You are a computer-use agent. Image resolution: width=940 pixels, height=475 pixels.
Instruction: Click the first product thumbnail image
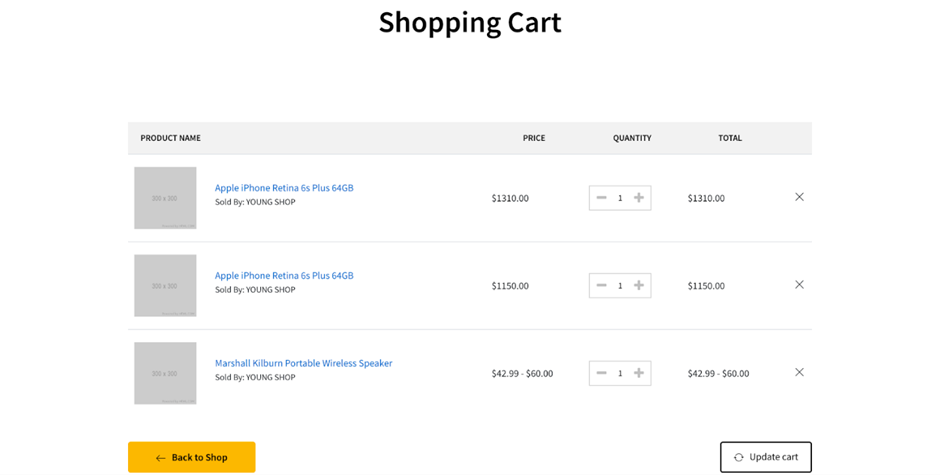pyautogui.click(x=165, y=198)
